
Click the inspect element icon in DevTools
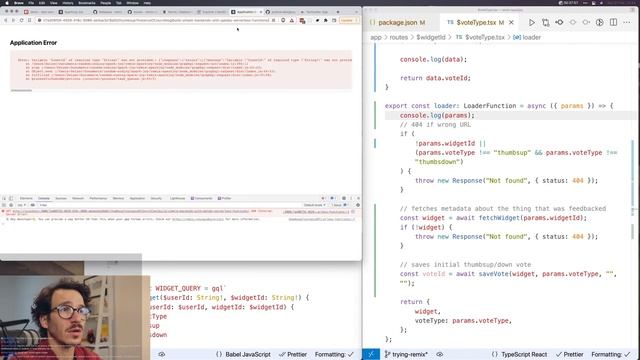(4, 198)
